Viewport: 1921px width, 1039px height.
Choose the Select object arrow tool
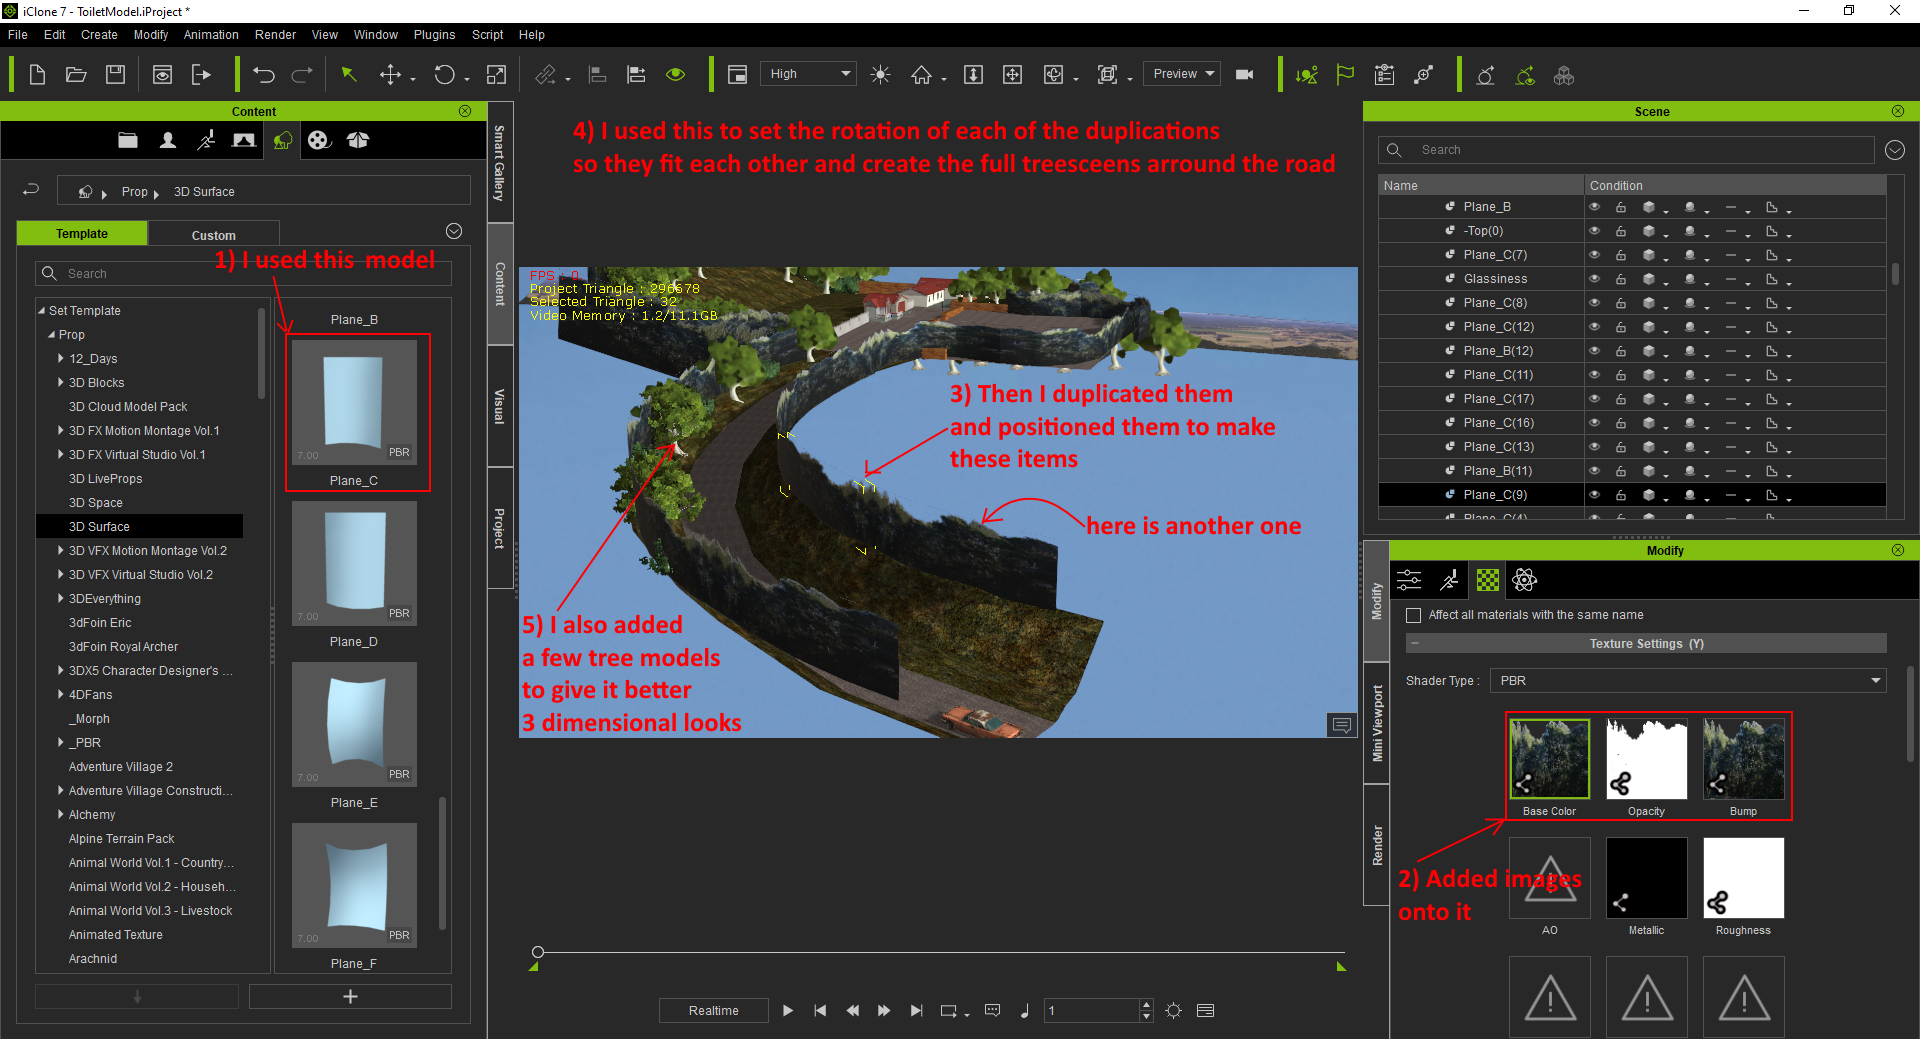(349, 75)
